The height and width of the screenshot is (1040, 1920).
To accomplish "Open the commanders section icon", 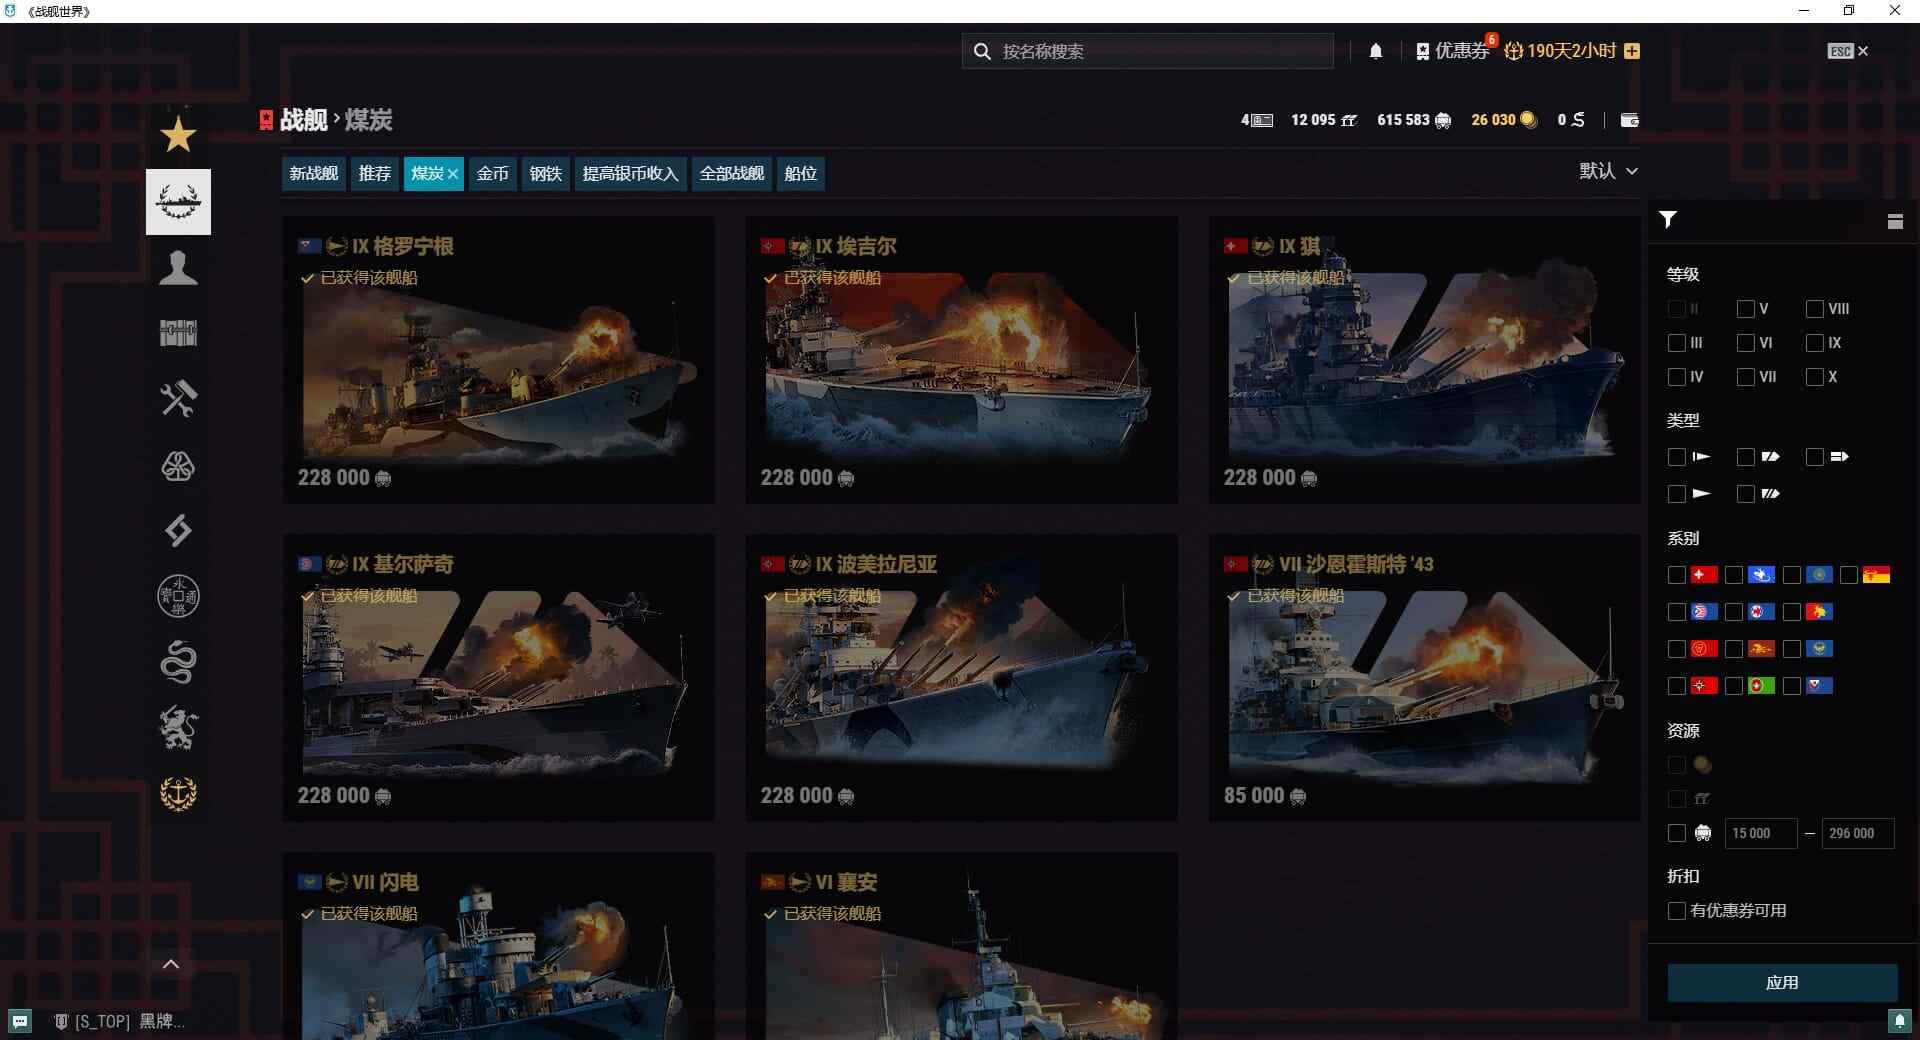I will [178, 267].
